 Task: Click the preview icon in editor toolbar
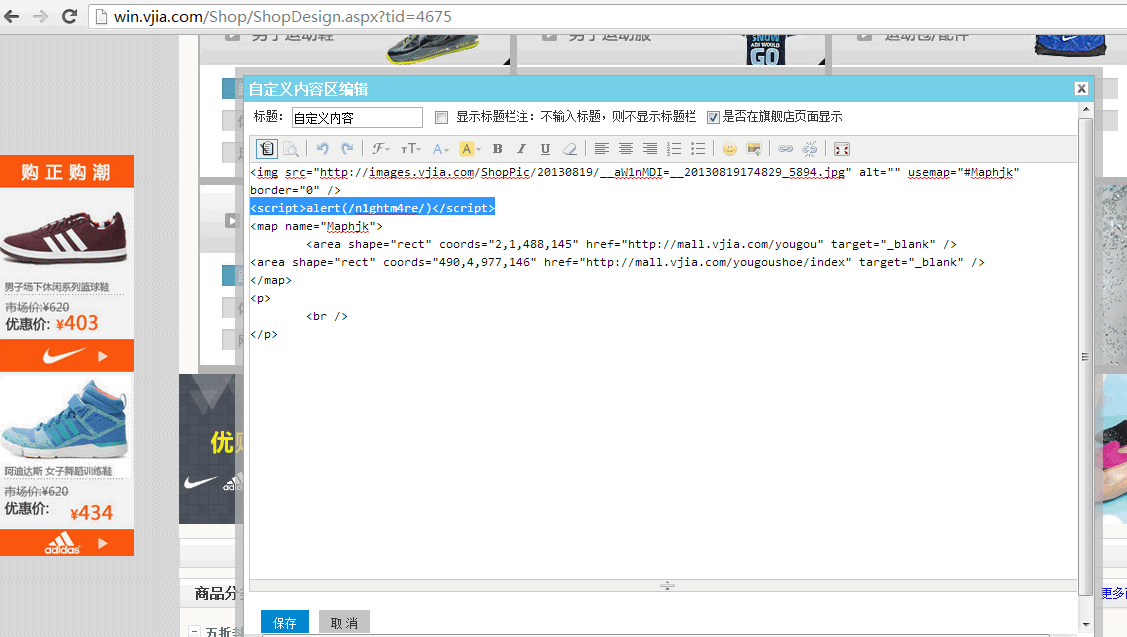(291, 149)
